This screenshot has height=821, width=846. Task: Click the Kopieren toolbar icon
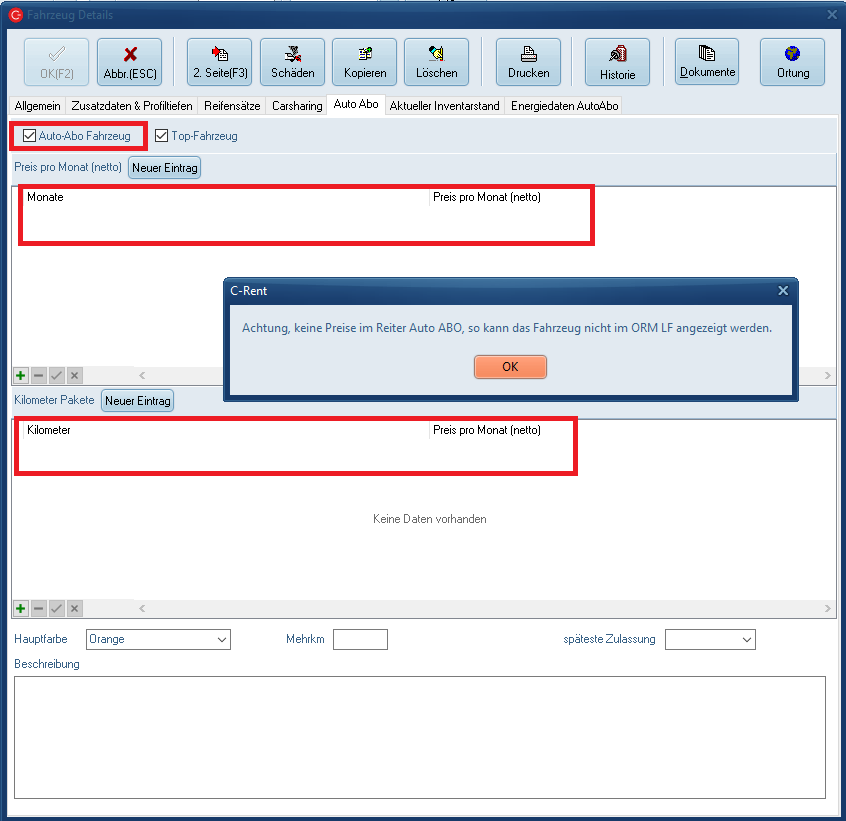[364, 62]
